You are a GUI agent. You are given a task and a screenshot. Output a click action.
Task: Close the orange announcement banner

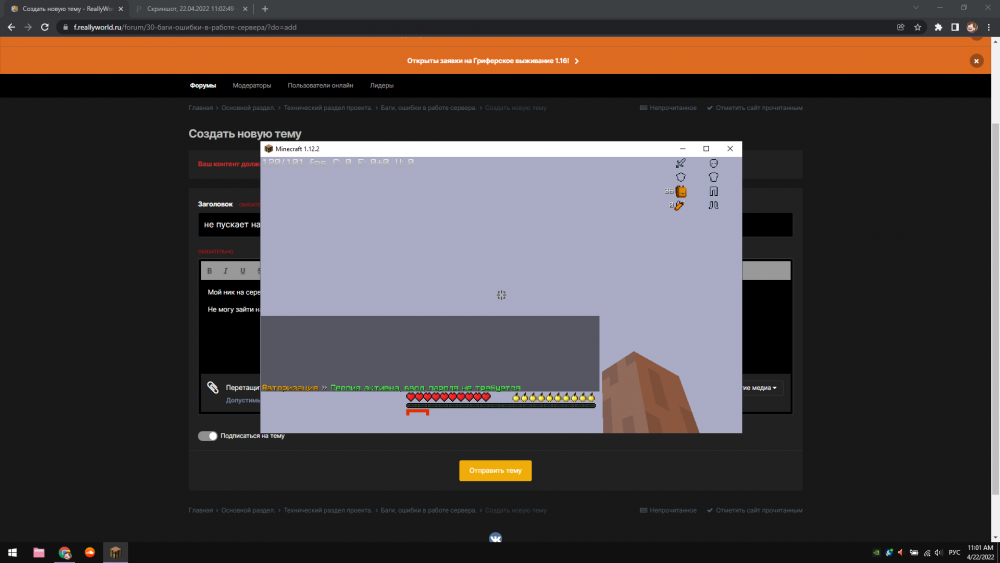tap(976, 61)
